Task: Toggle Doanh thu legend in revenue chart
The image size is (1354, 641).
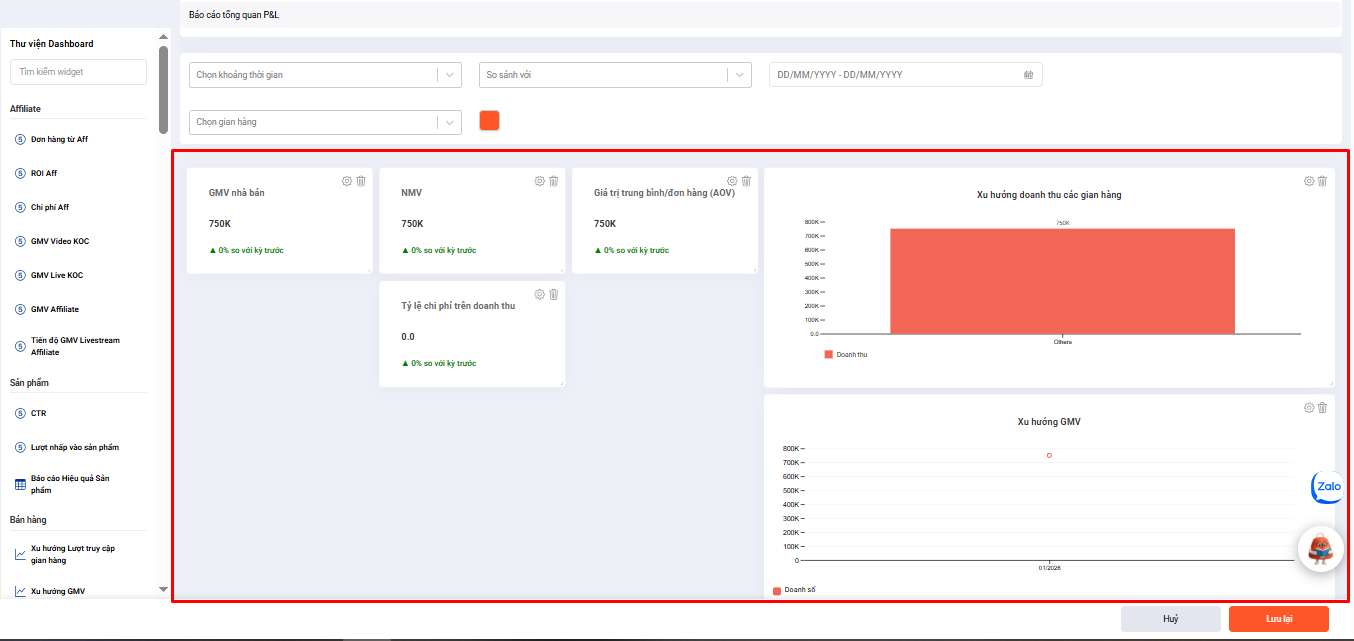Action: (x=846, y=354)
